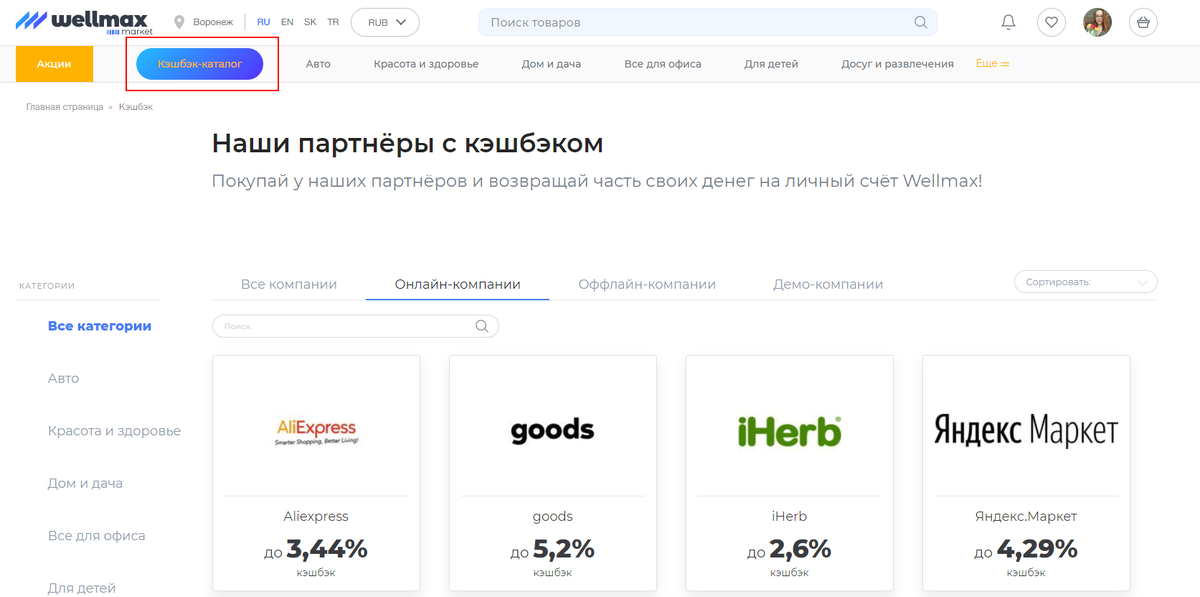
Task: Click the magnifier in the partner search field
Action: 481,326
